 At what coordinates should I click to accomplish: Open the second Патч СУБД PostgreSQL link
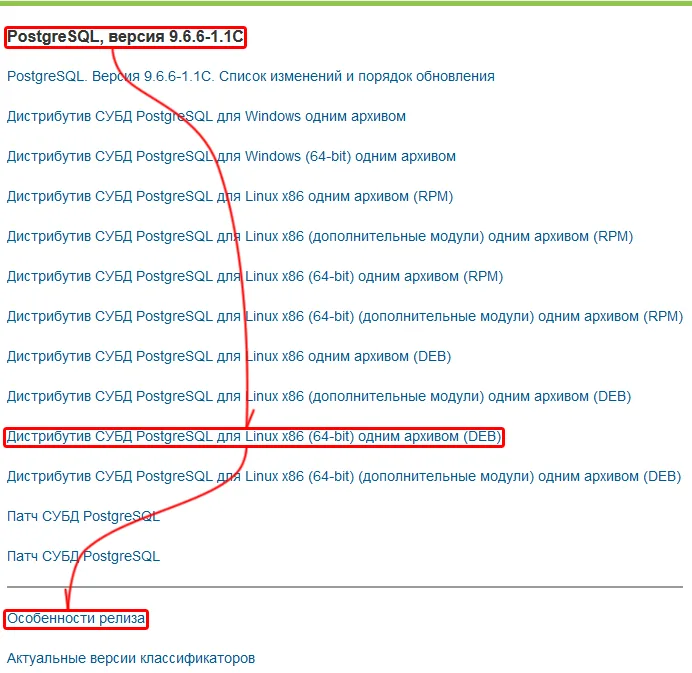tap(83, 556)
